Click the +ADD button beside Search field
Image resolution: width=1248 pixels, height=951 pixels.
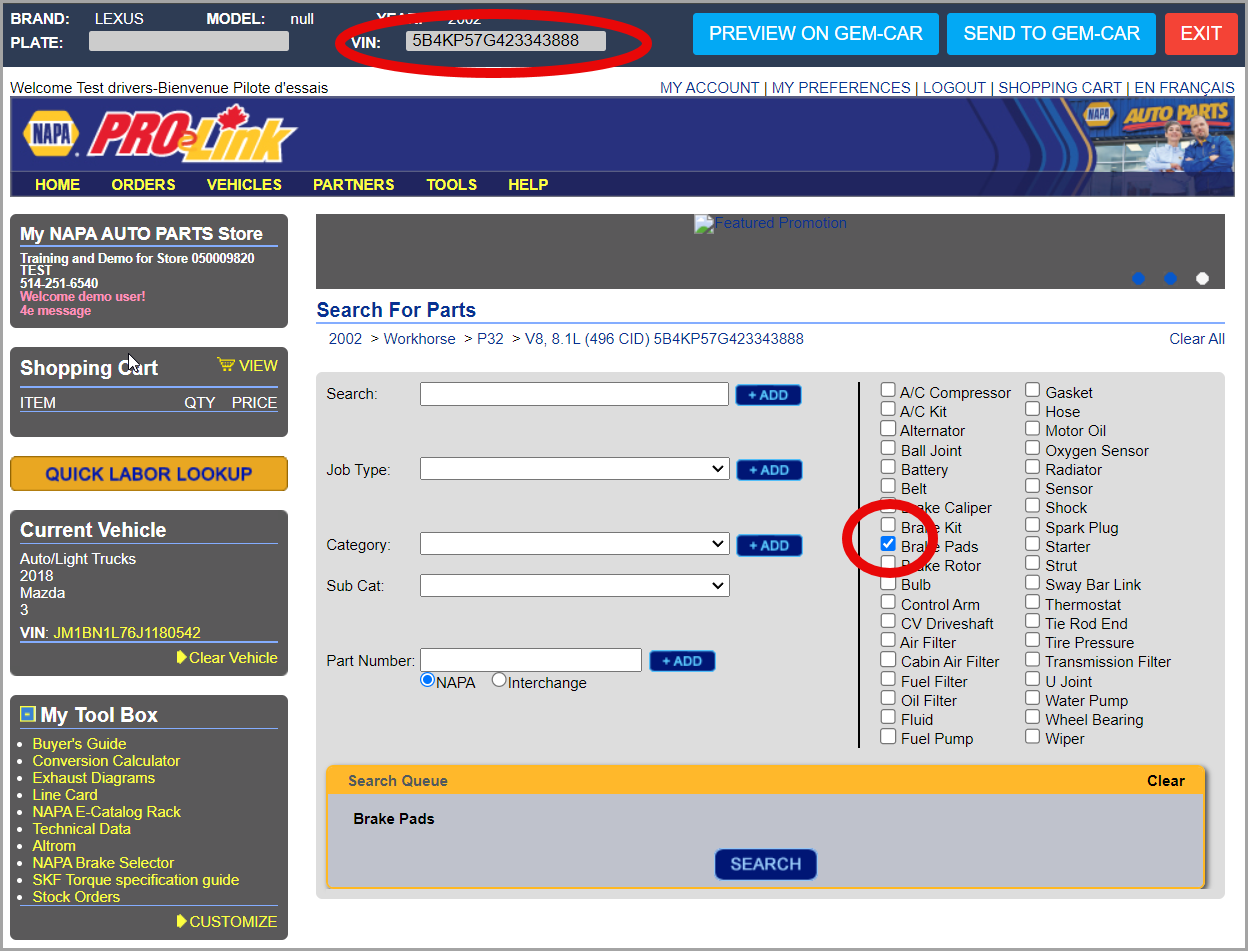point(768,395)
